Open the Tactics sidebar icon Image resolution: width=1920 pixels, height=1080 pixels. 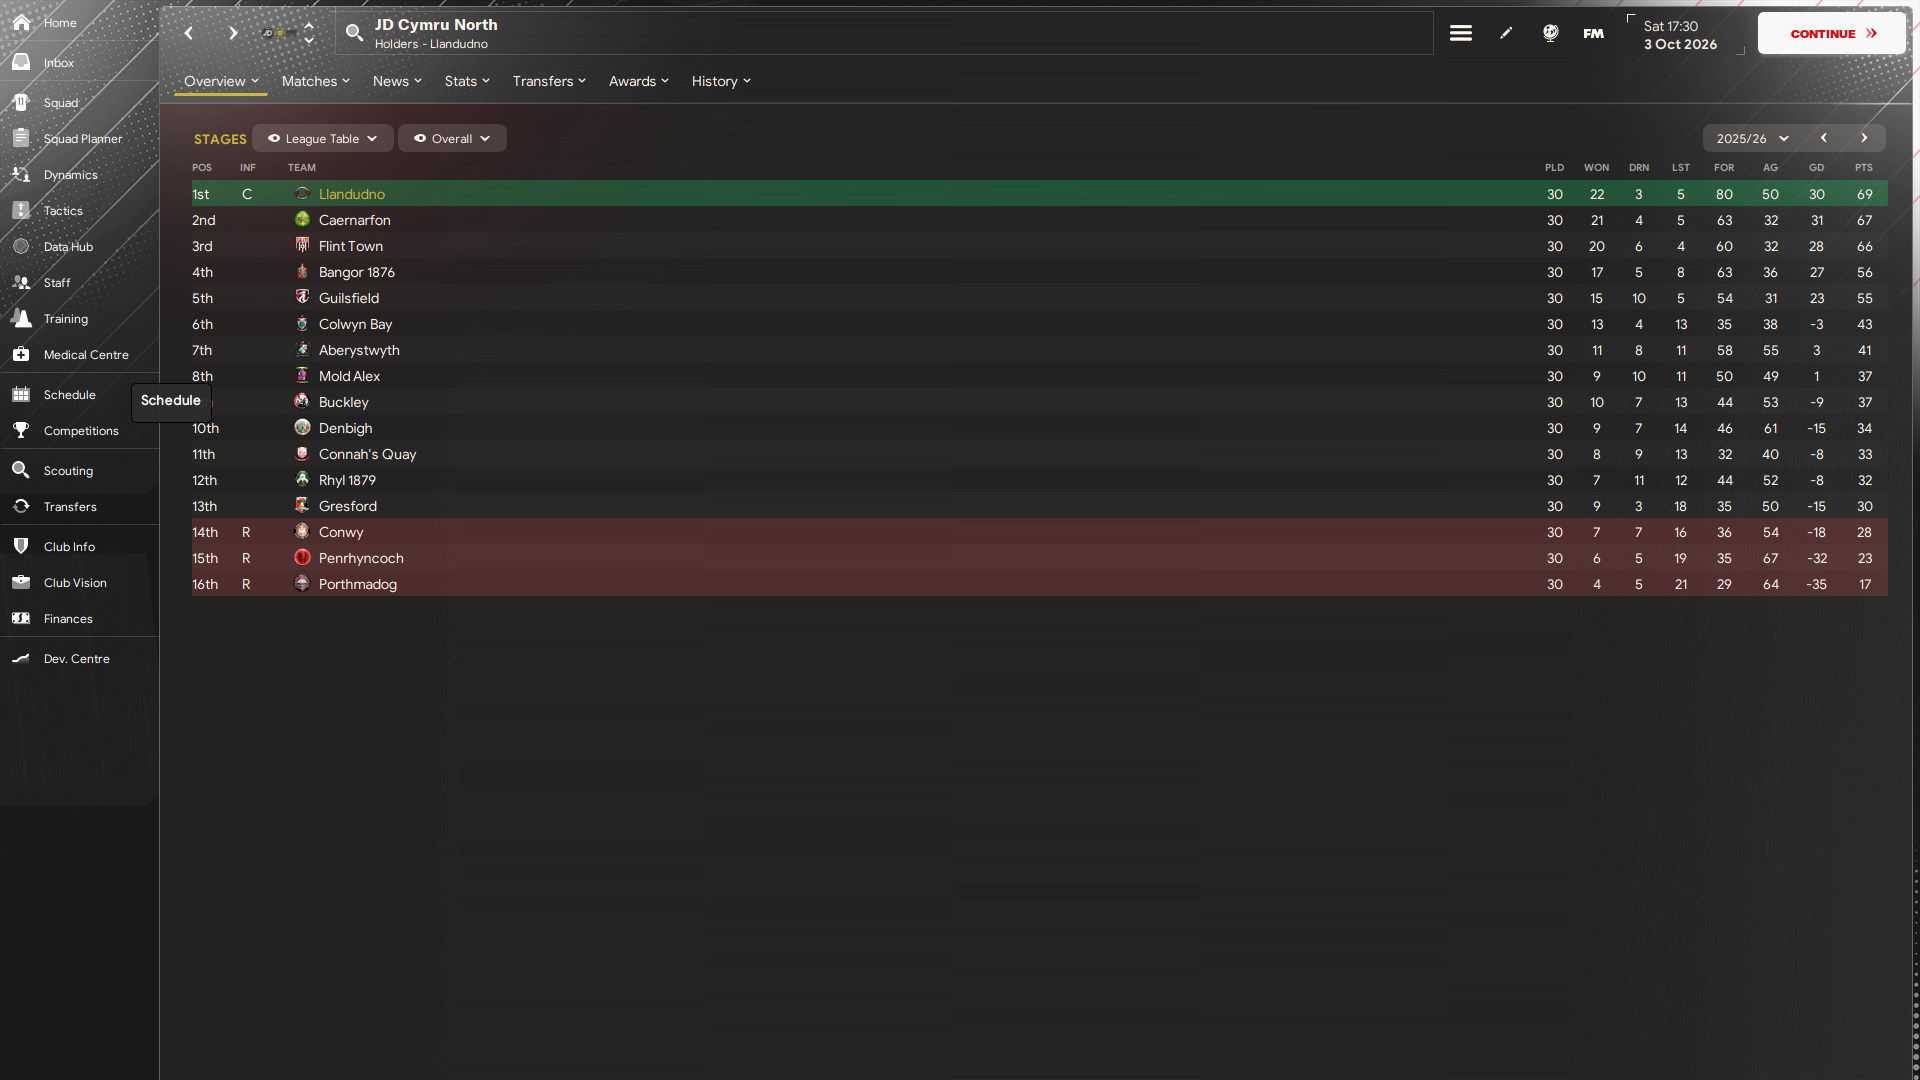(21, 210)
